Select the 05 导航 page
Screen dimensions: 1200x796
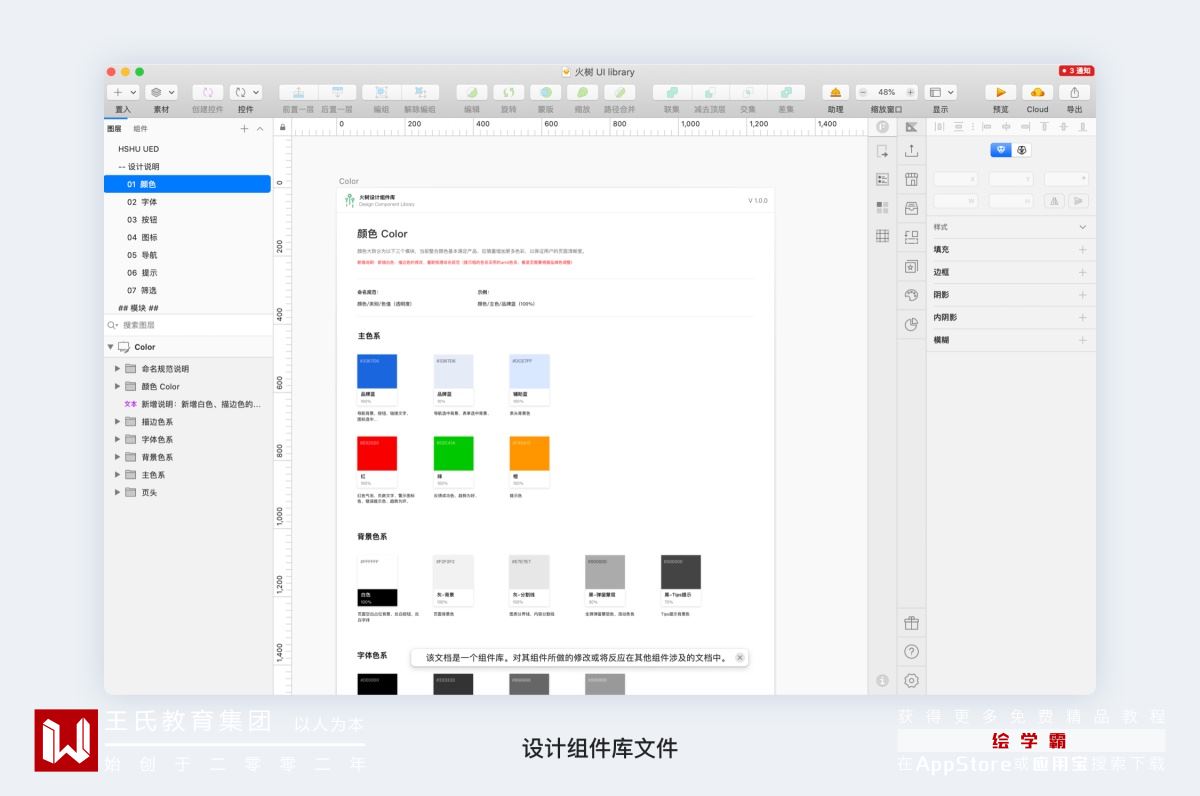point(187,255)
